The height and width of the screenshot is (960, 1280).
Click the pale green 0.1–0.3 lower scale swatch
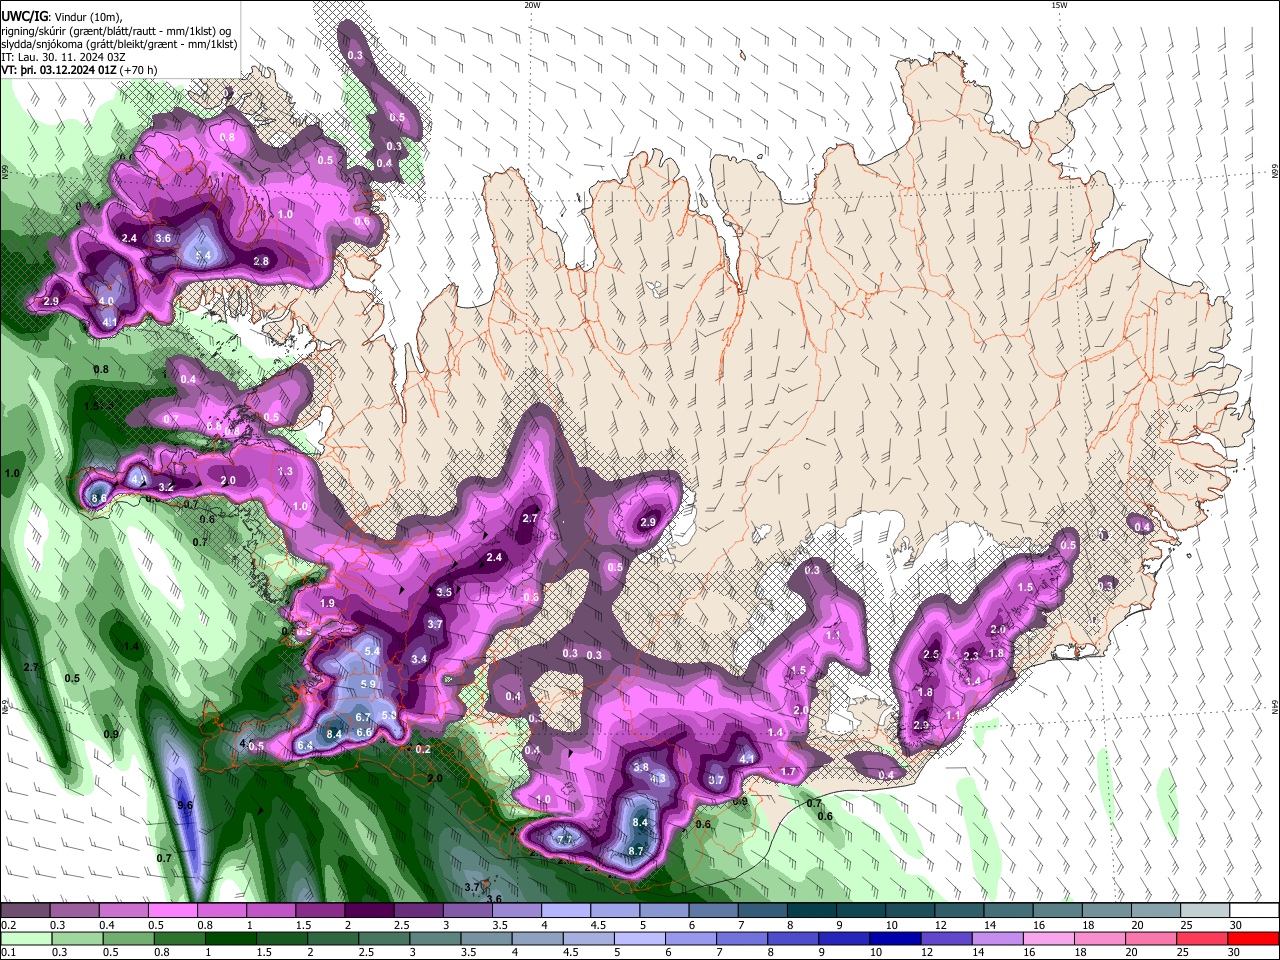tap(26, 938)
